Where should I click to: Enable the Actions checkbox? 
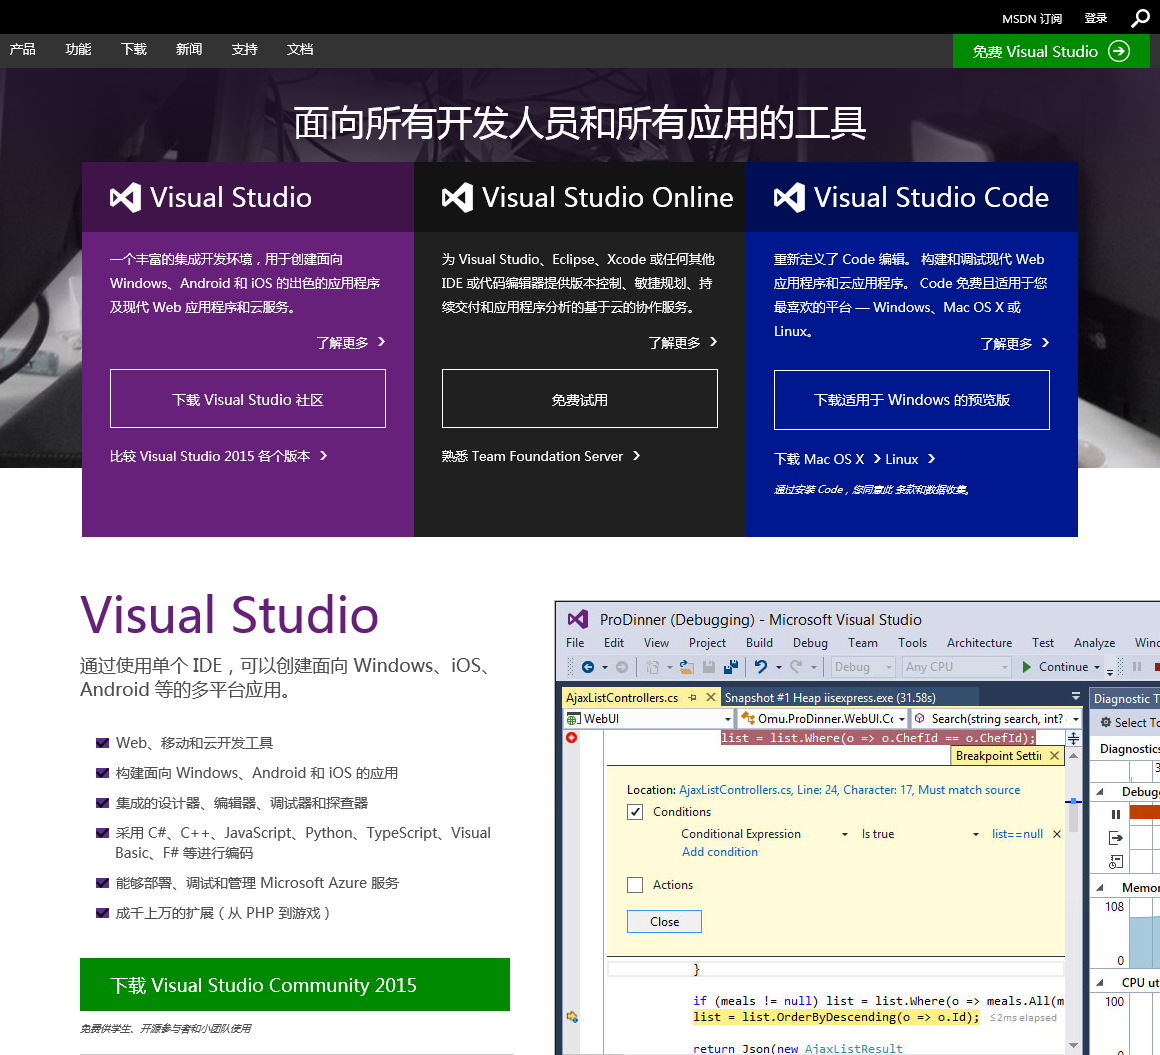[635, 885]
